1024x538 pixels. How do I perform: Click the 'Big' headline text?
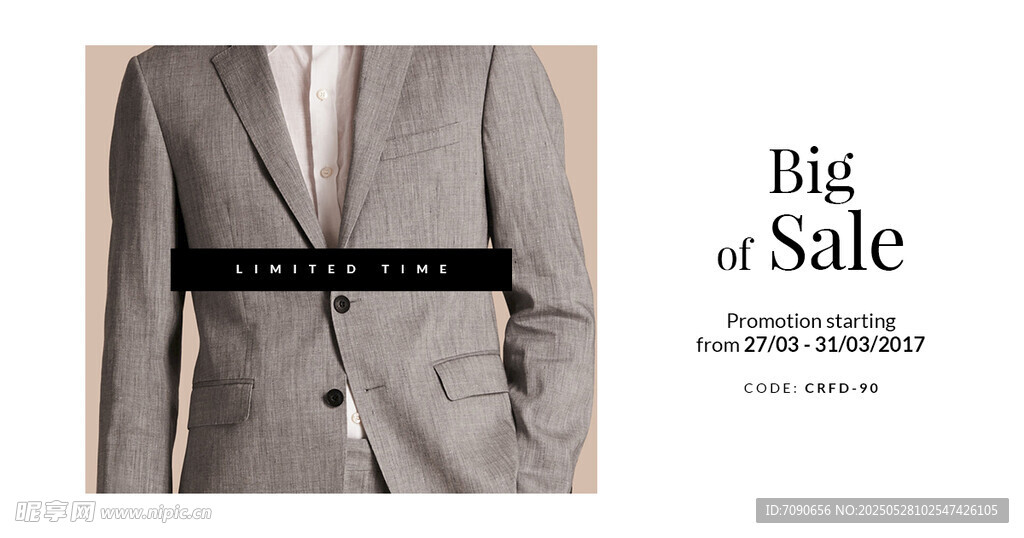(811, 172)
